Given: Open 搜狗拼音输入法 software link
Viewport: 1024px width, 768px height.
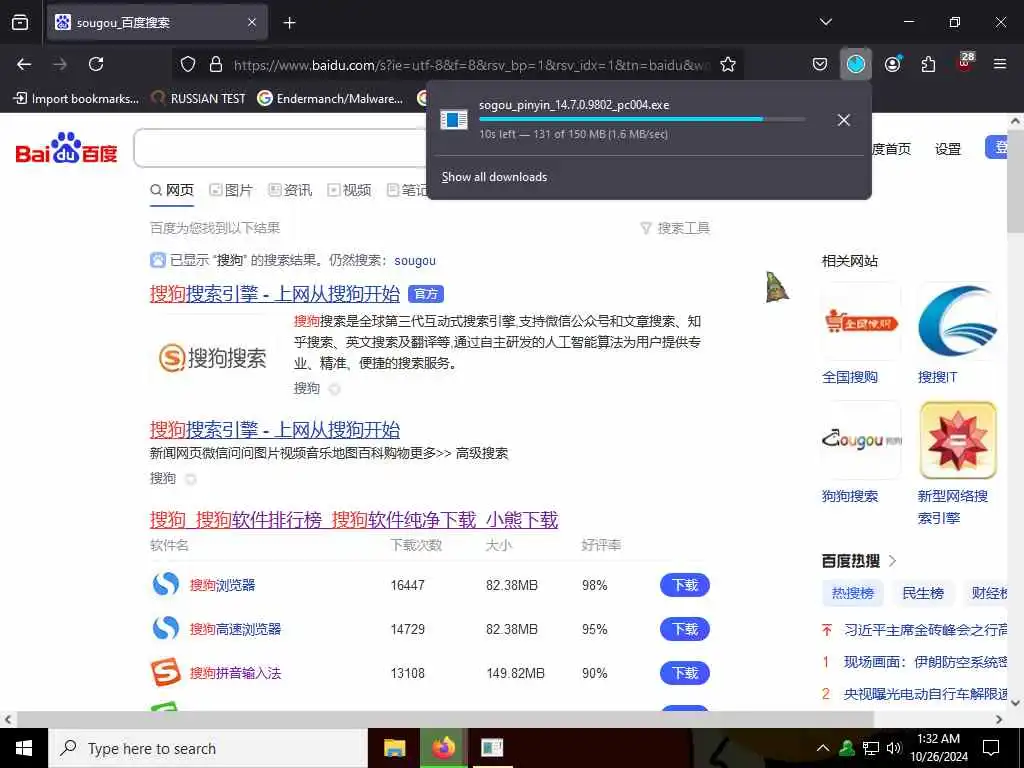Looking at the screenshot, I should (x=235, y=673).
